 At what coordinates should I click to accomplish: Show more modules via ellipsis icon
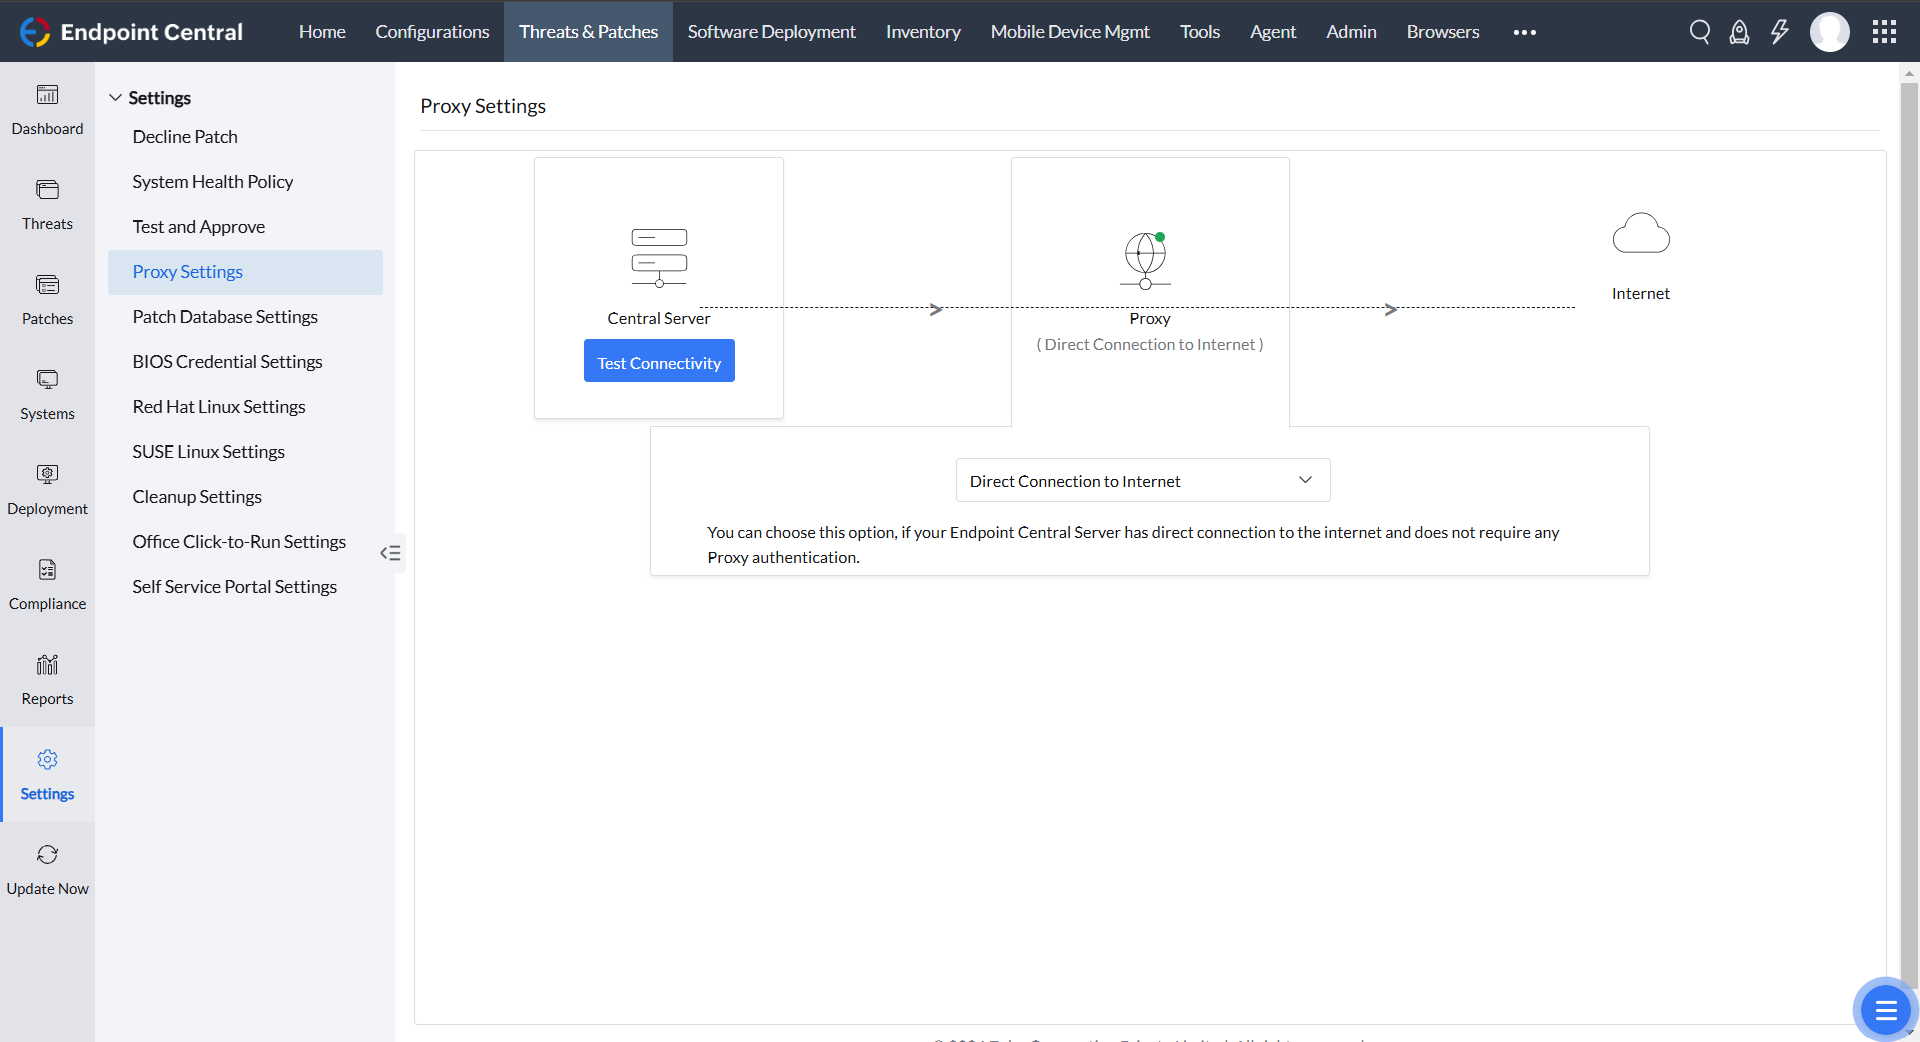(1525, 32)
